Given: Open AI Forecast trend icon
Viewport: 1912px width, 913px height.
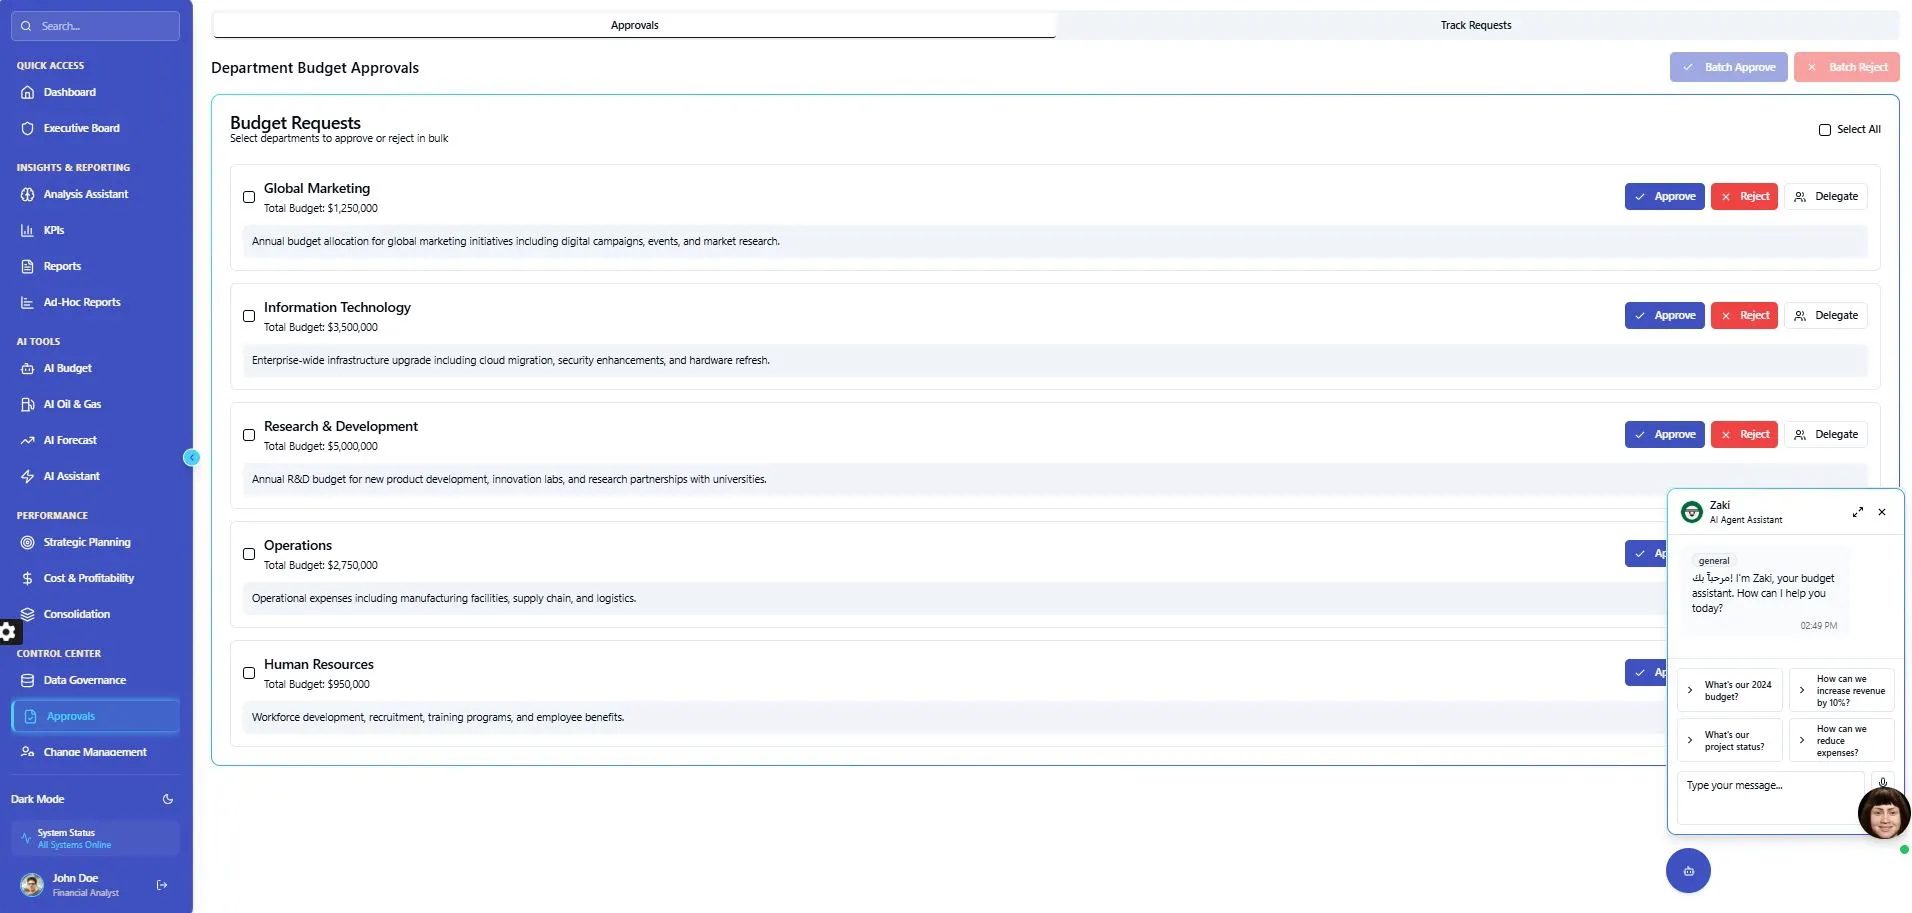Looking at the screenshot, I should pyautogui.click(x=27, y=440).
